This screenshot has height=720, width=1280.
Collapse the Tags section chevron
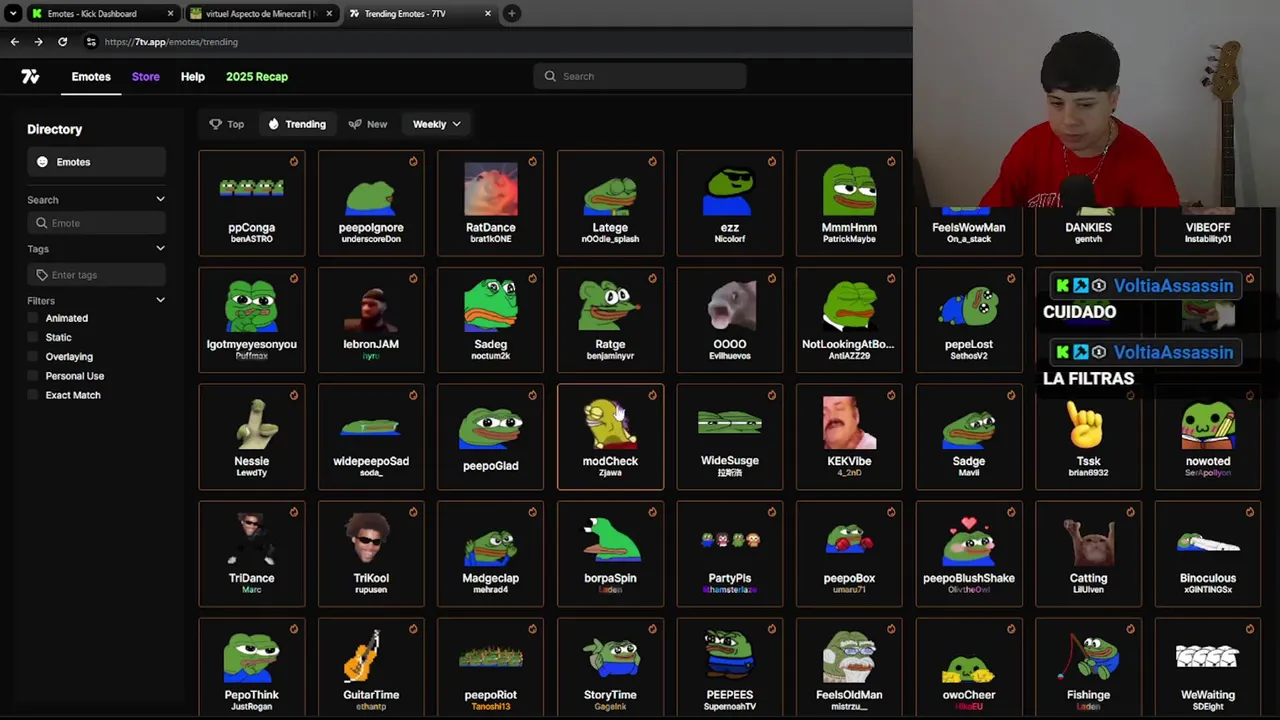tap(160, 249)
